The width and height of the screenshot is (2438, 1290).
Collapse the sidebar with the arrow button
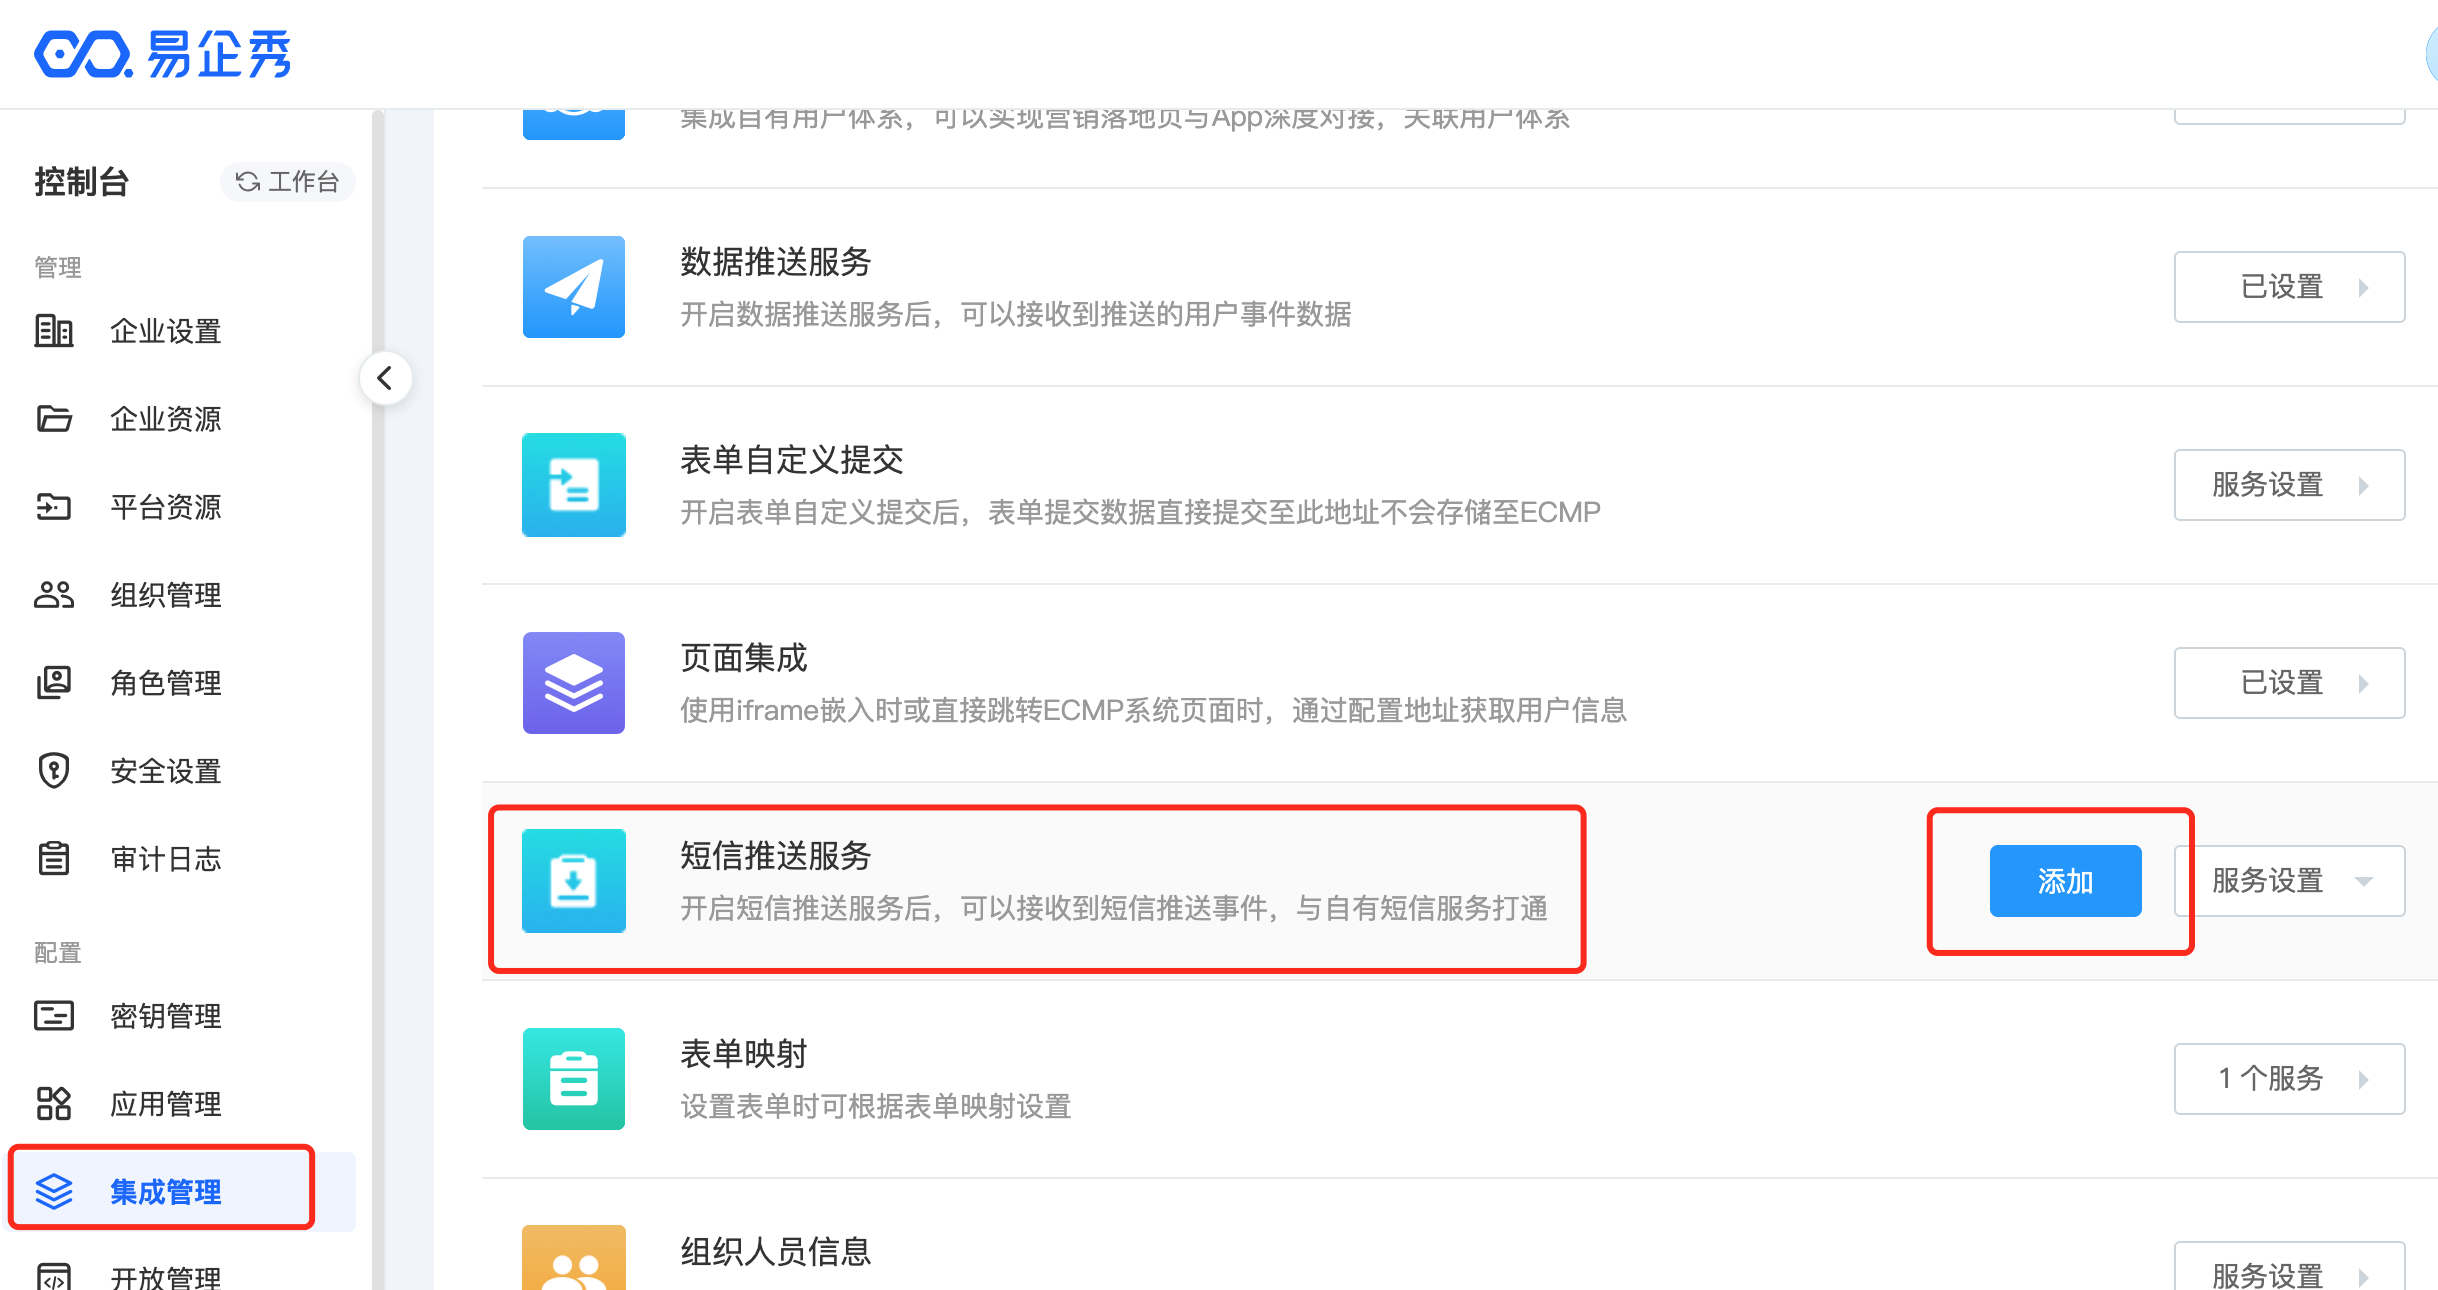(385, 378)
